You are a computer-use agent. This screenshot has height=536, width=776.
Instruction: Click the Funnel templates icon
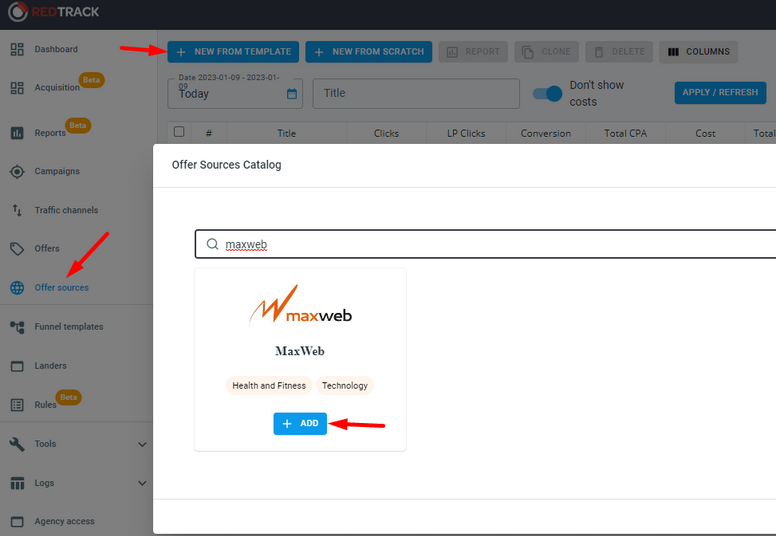coord(17,327)
